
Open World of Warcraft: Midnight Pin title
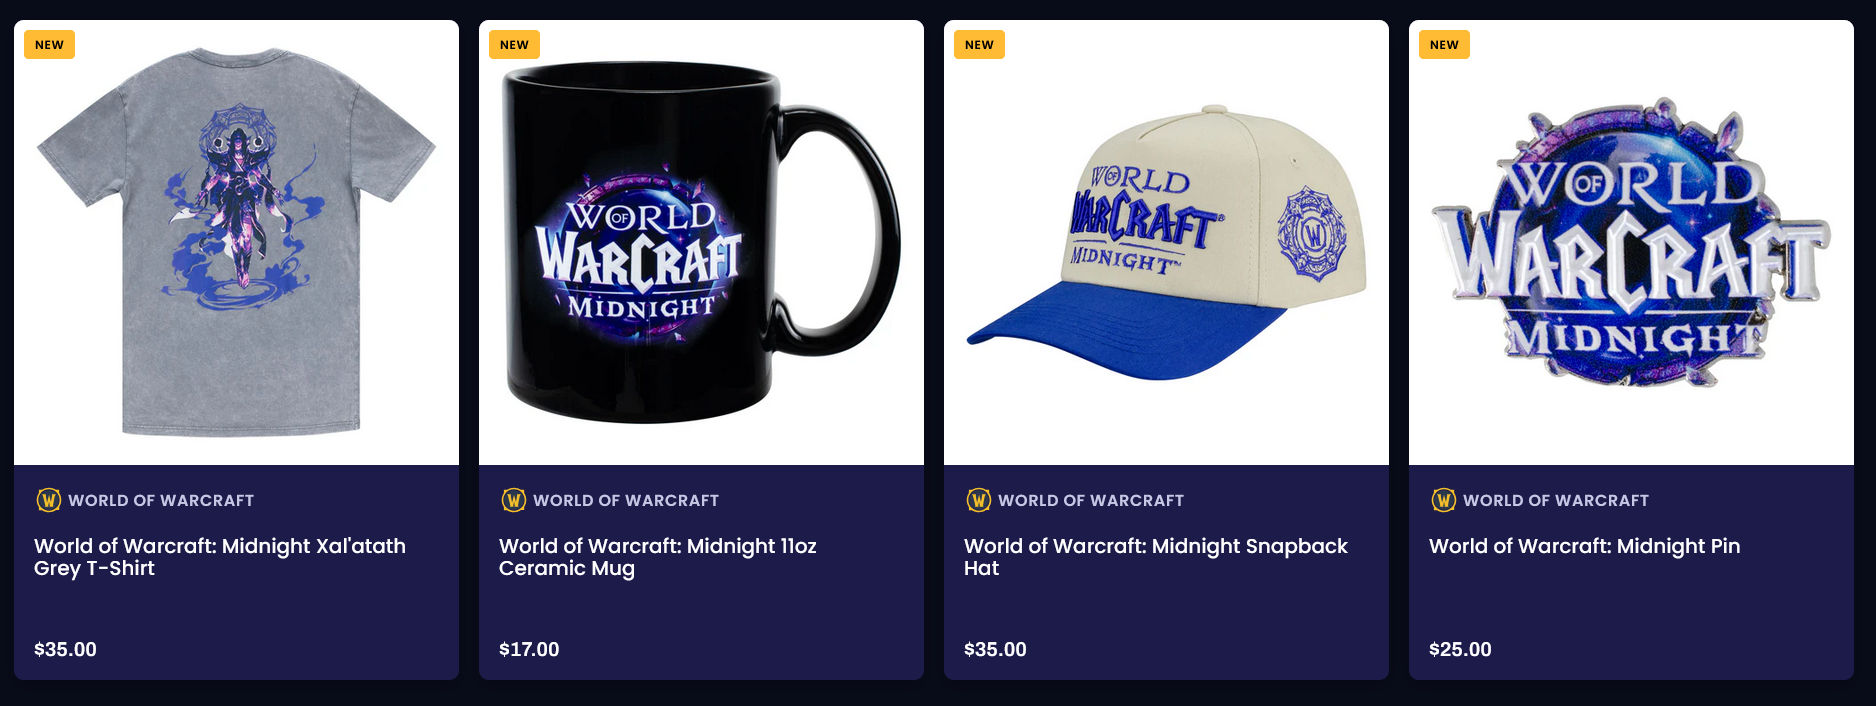pyautogui.click(x=1585, y=546)
